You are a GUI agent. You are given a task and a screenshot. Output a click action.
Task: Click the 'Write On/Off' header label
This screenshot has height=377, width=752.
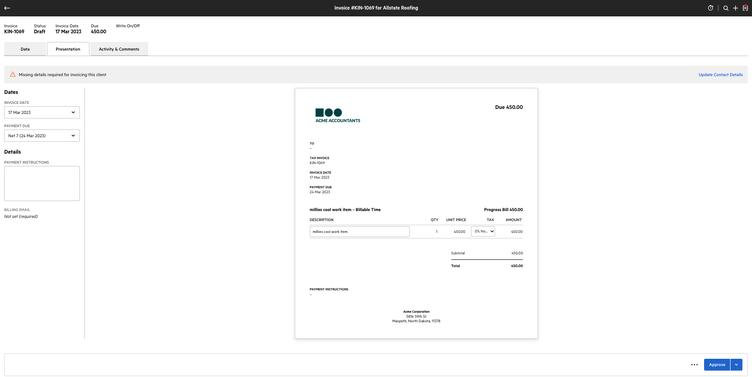(128, 26)
